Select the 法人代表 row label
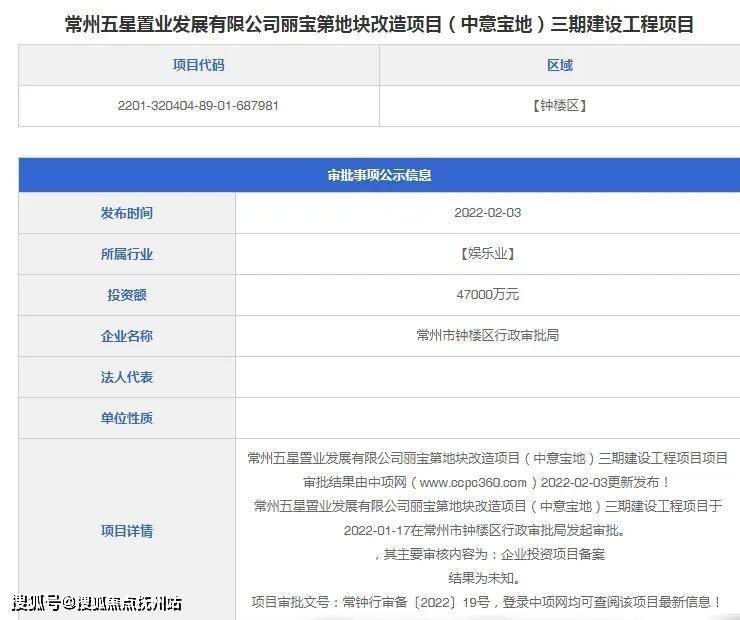This screenshot has width=740, height=620. [x=127, y=377]
